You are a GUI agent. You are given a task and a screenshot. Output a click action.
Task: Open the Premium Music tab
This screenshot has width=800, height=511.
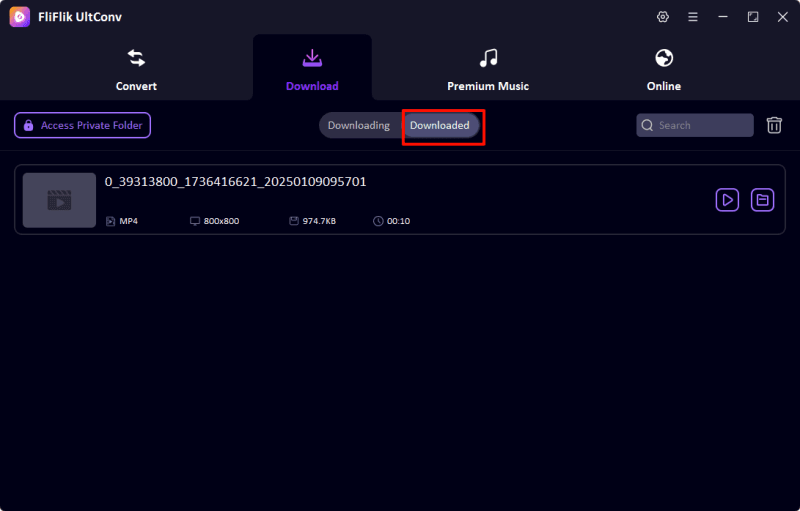(x=488, y=68)
